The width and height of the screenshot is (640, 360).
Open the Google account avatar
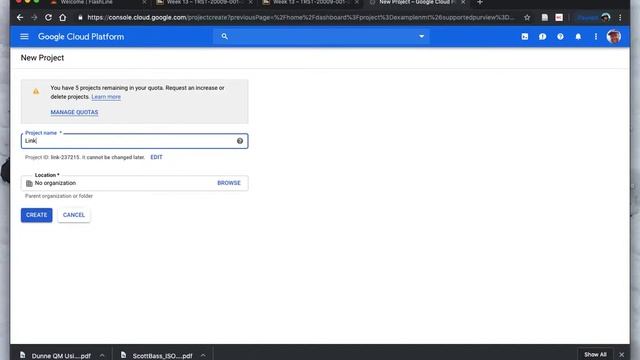613,37
